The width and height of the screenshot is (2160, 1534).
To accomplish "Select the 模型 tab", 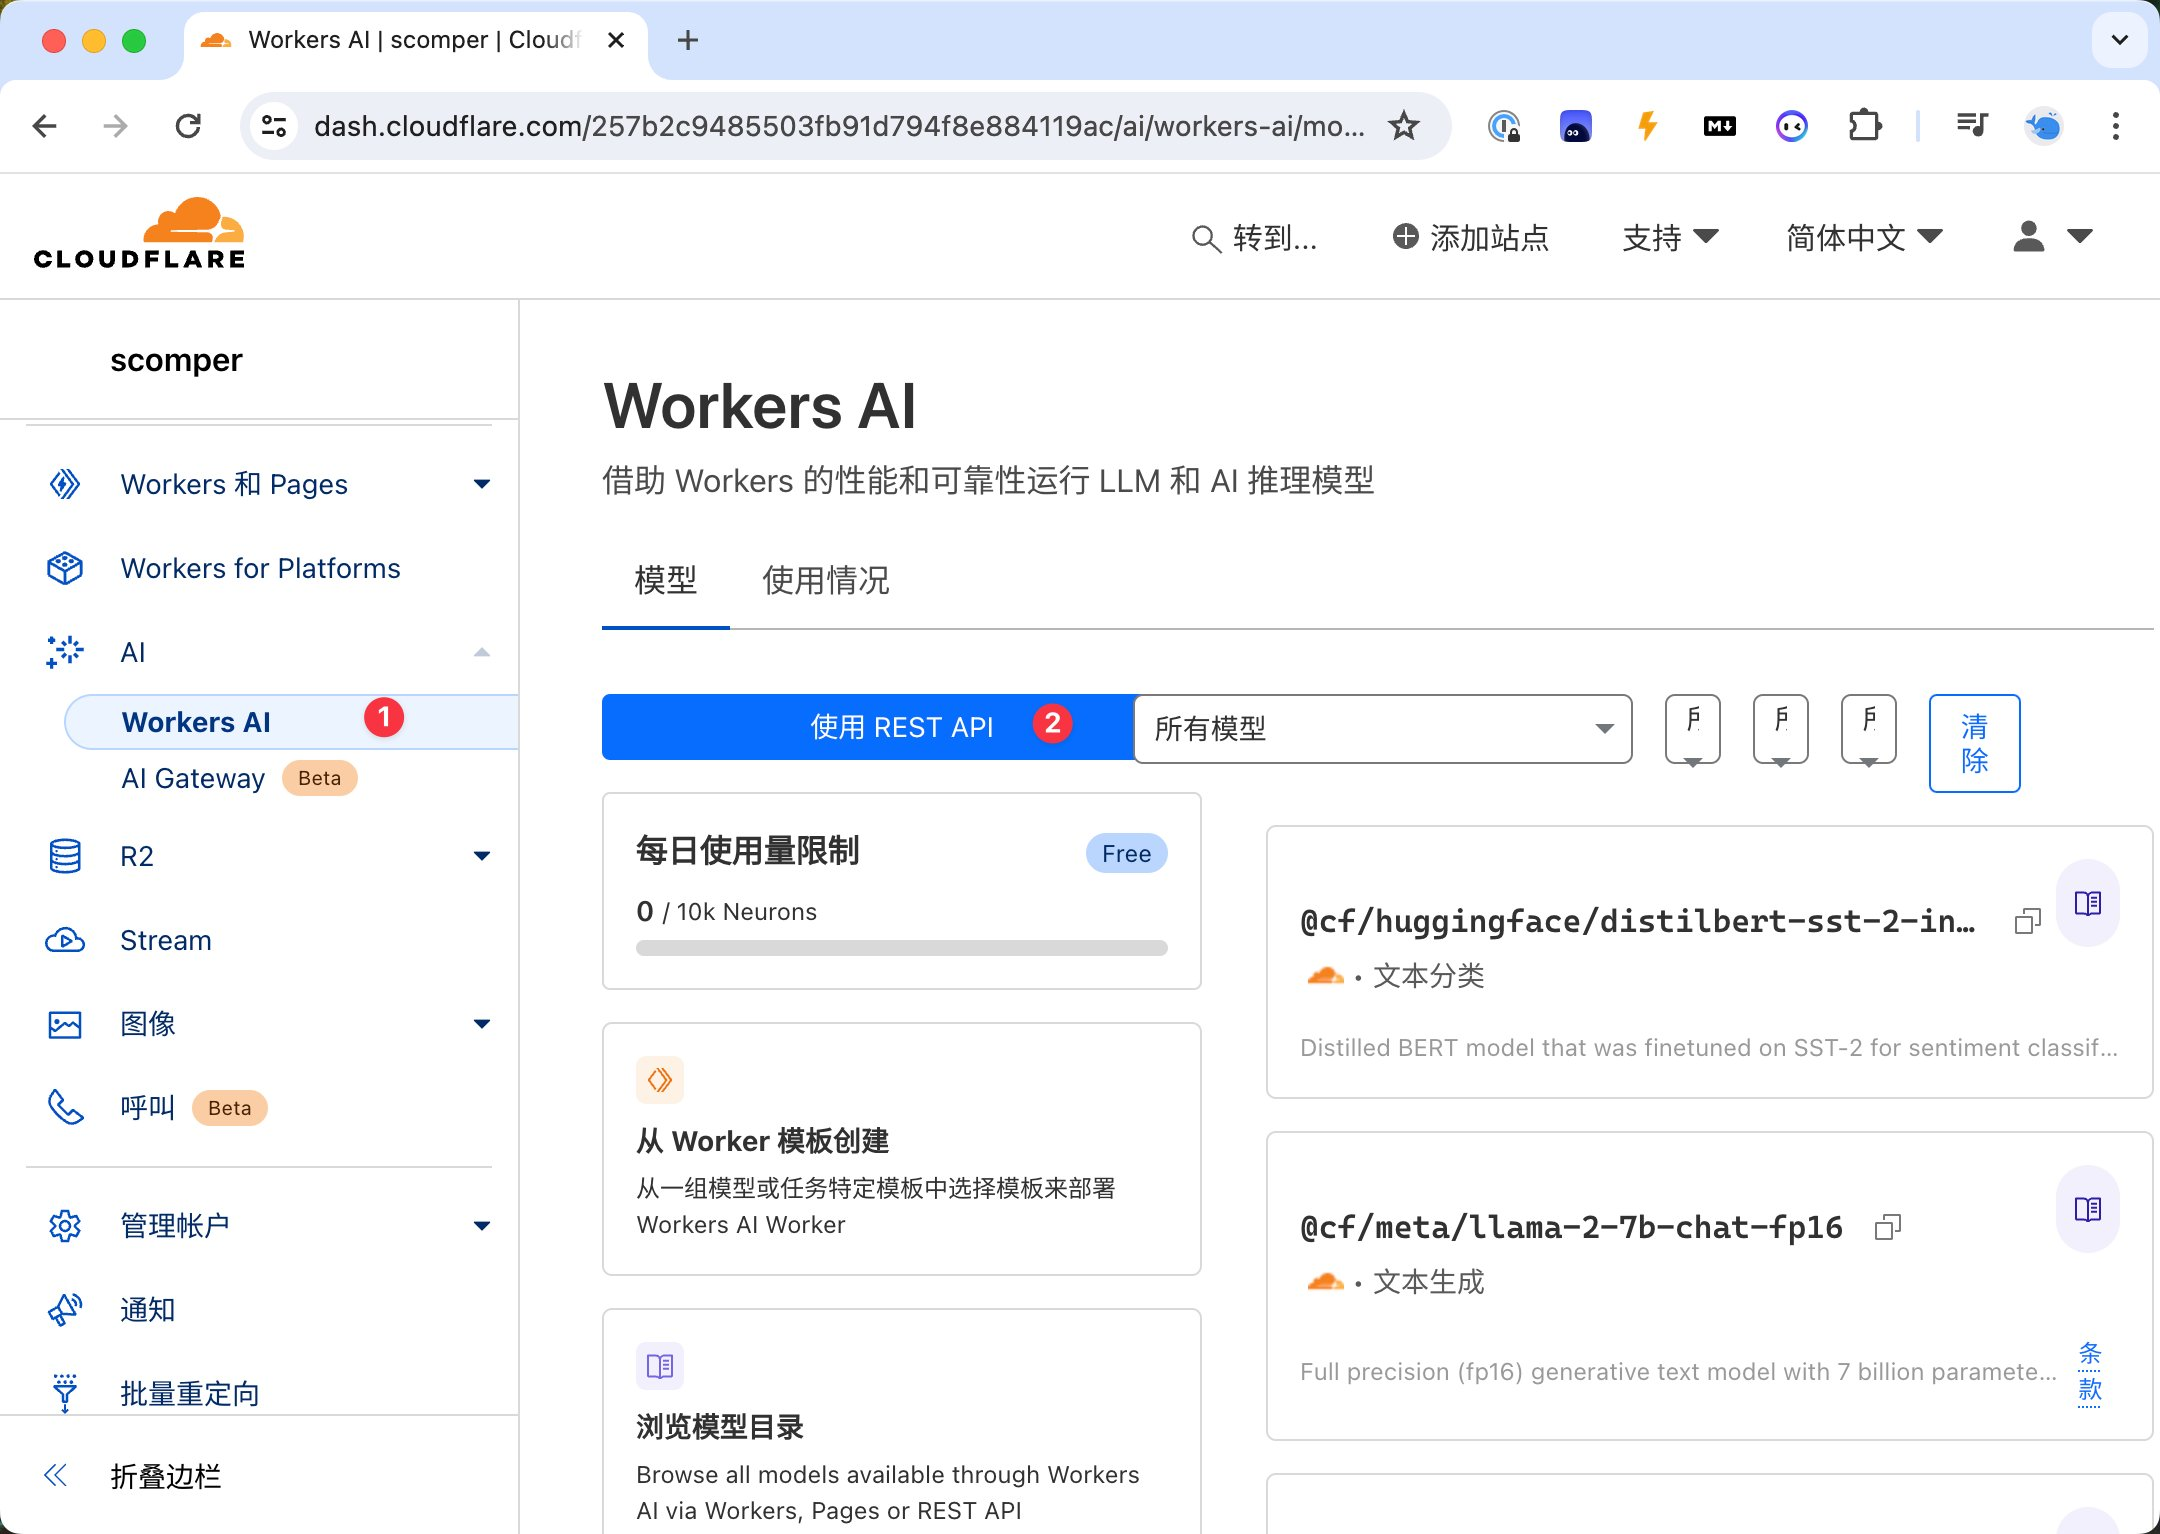I will [665, 580].
